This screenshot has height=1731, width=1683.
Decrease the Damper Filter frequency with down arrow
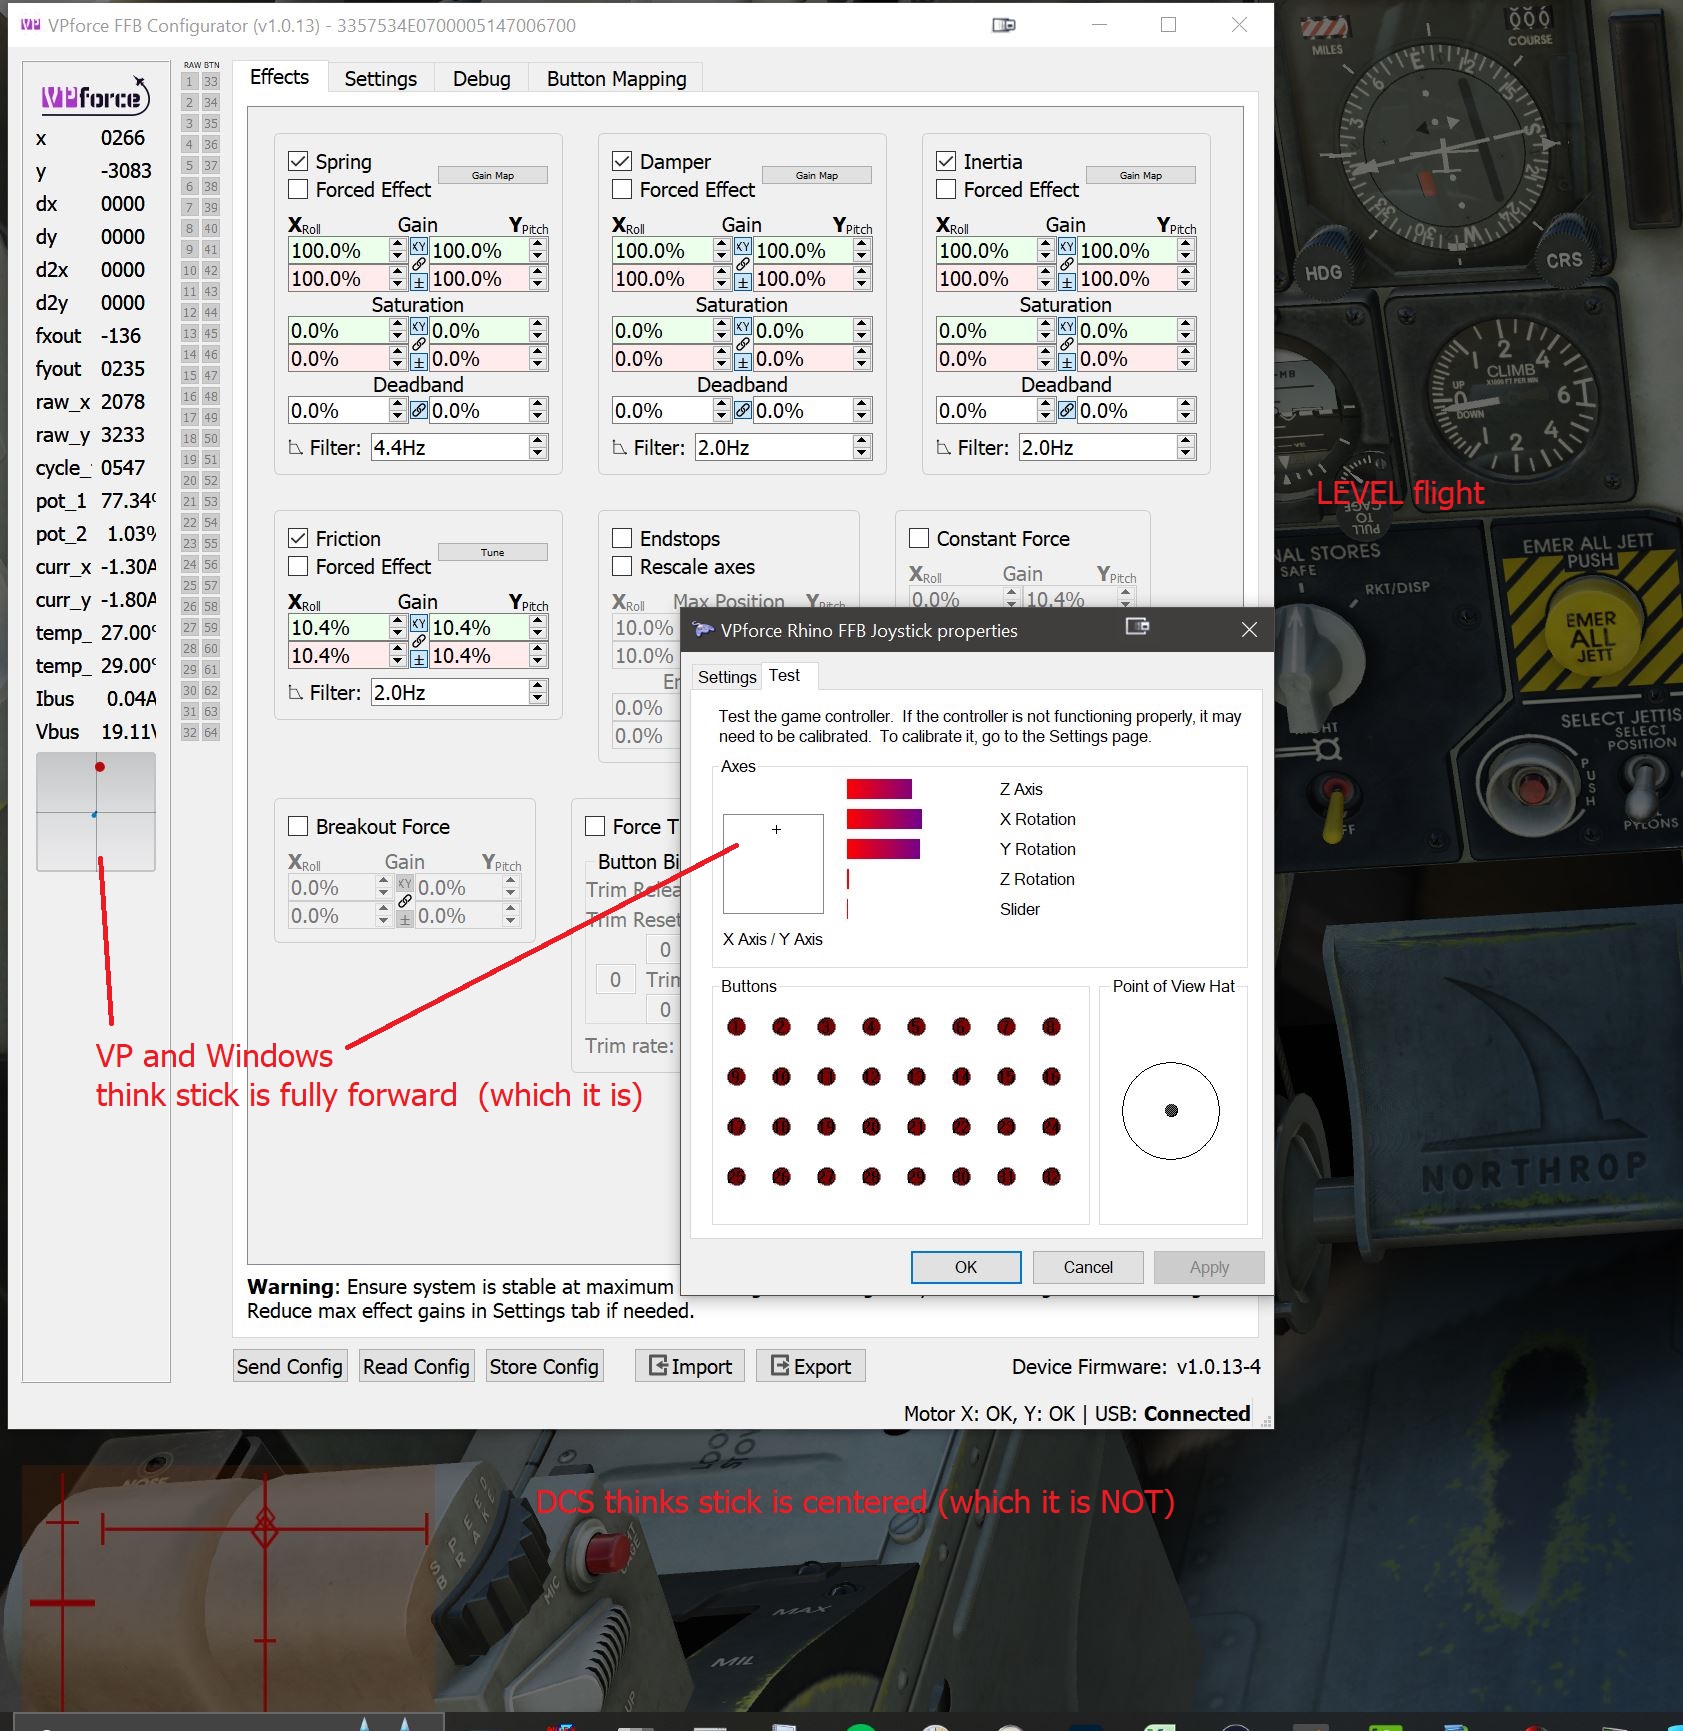[x=862, y=454]
